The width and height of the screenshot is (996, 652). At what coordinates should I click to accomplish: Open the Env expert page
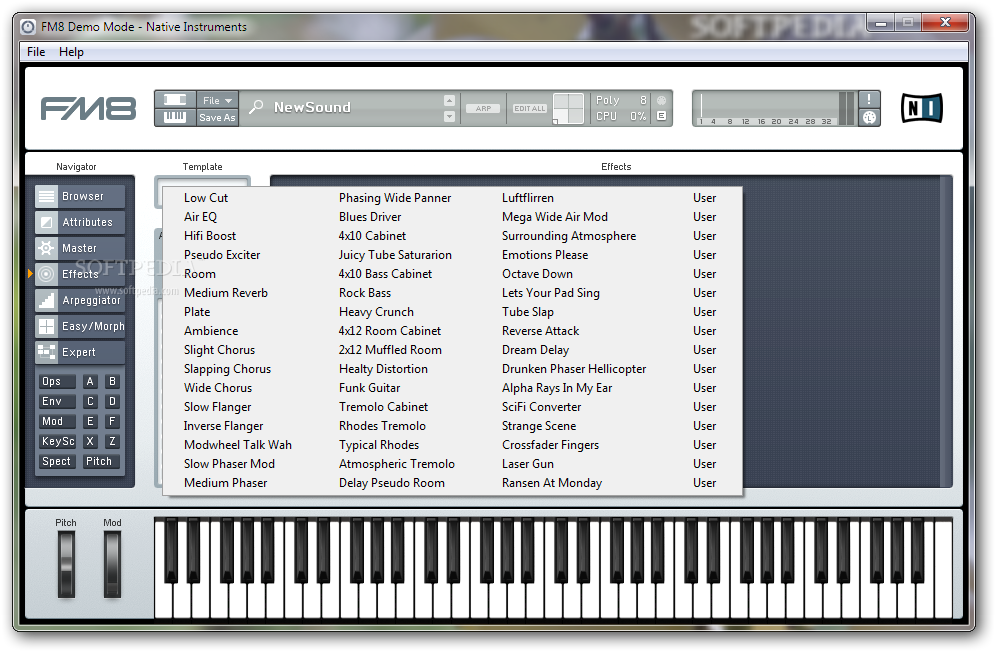coord(57,402)
